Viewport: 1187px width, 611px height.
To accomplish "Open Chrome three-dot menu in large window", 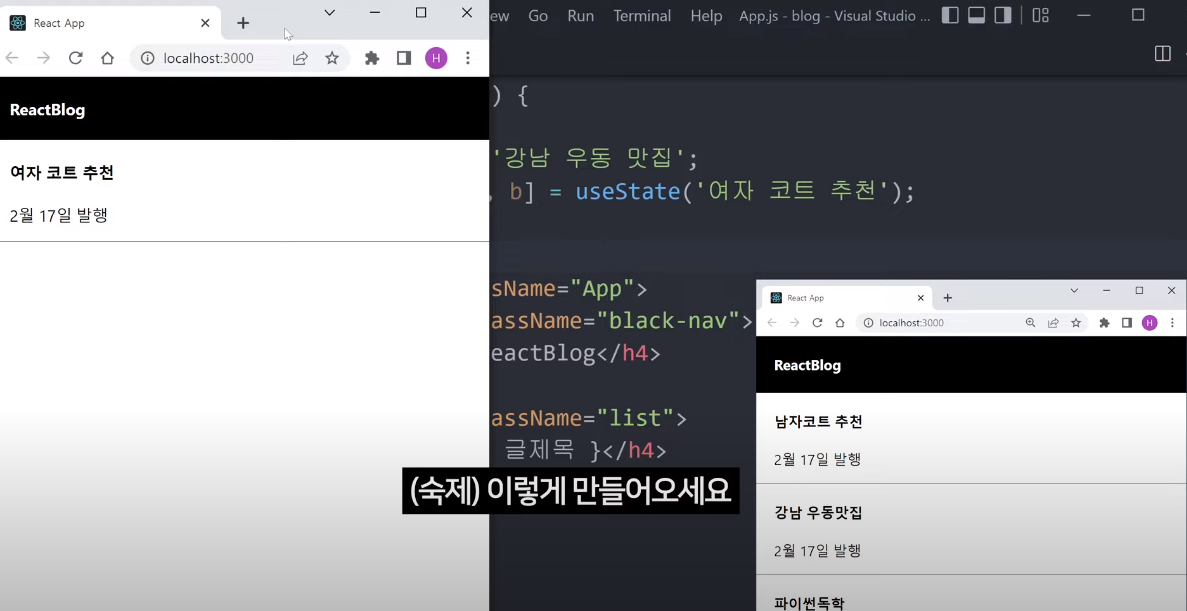I will point(467,58).
